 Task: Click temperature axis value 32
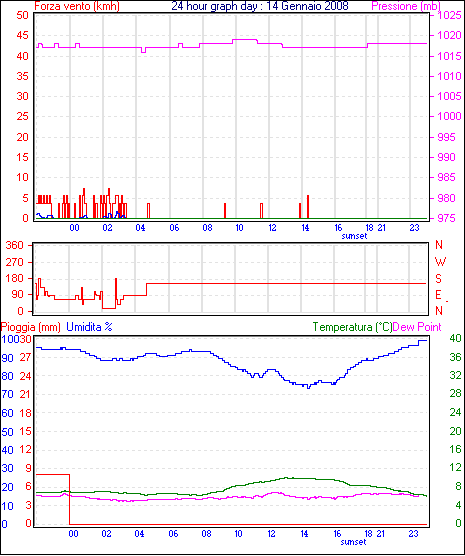point(455,375)
